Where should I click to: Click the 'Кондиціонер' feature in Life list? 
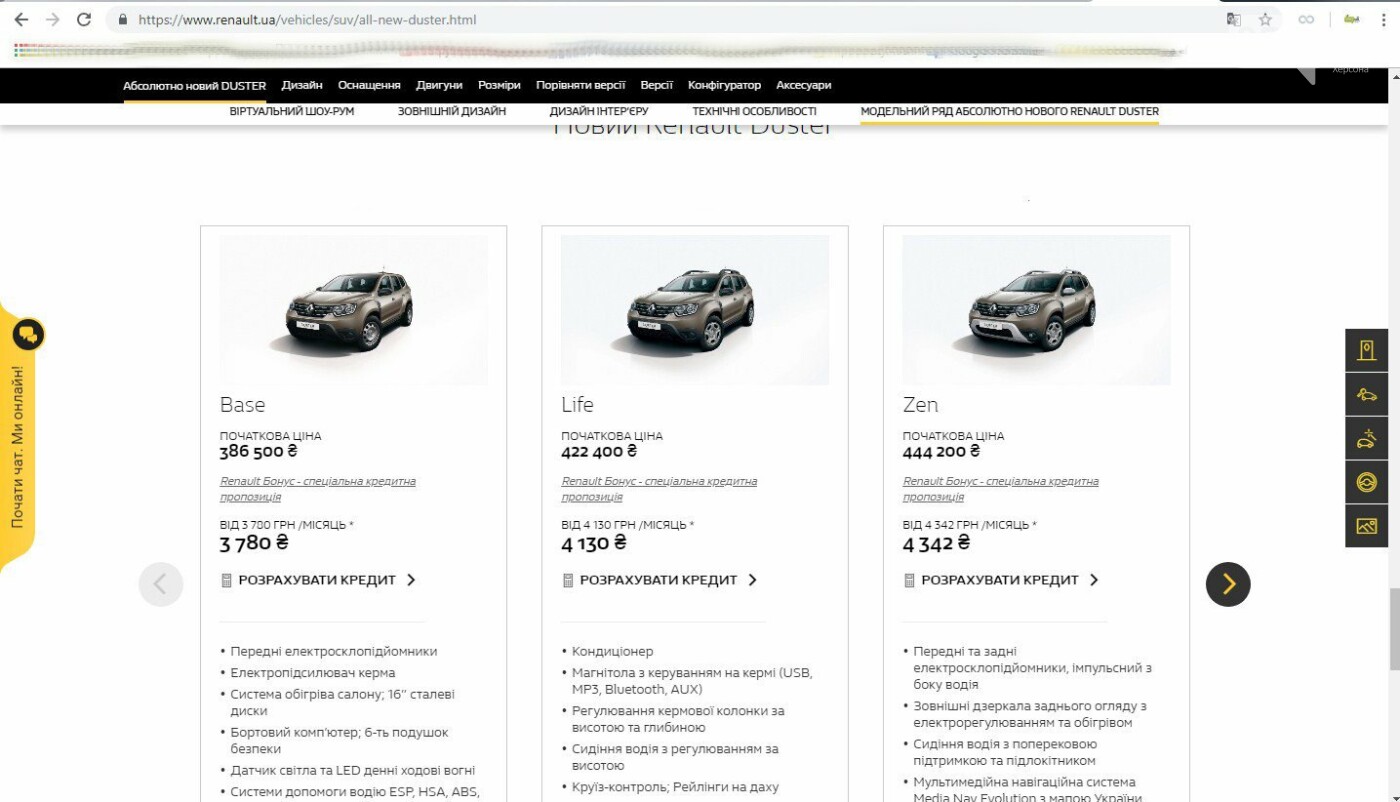[x=612, y=651]
